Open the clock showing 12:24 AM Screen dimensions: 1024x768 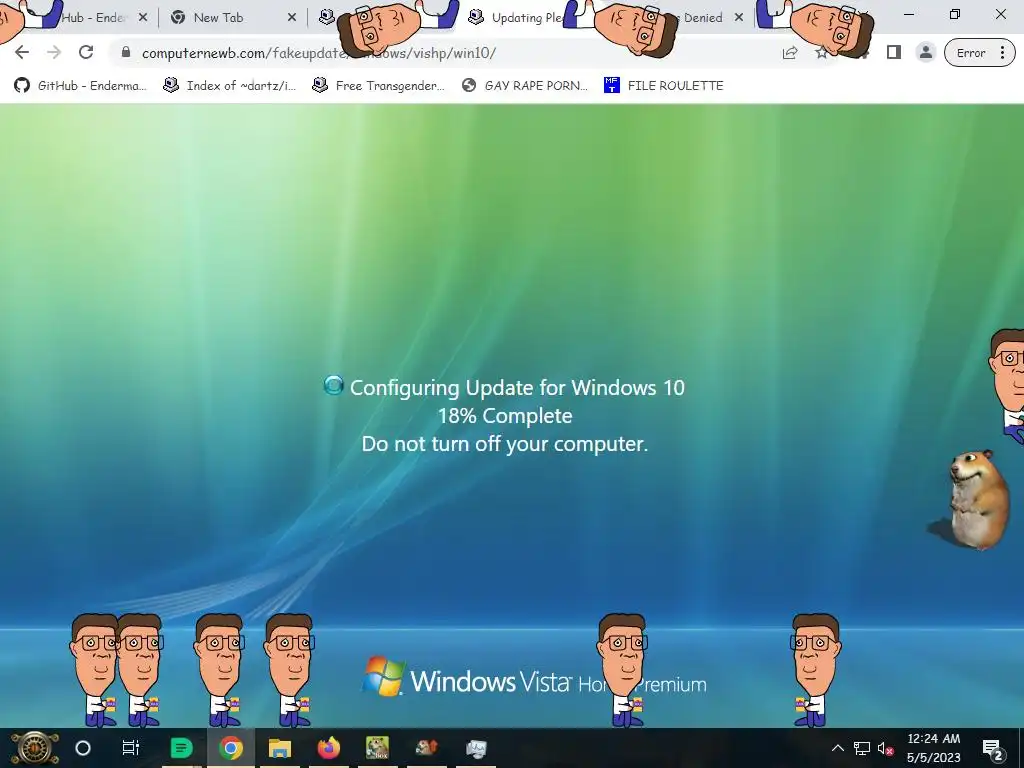[934, 748]
